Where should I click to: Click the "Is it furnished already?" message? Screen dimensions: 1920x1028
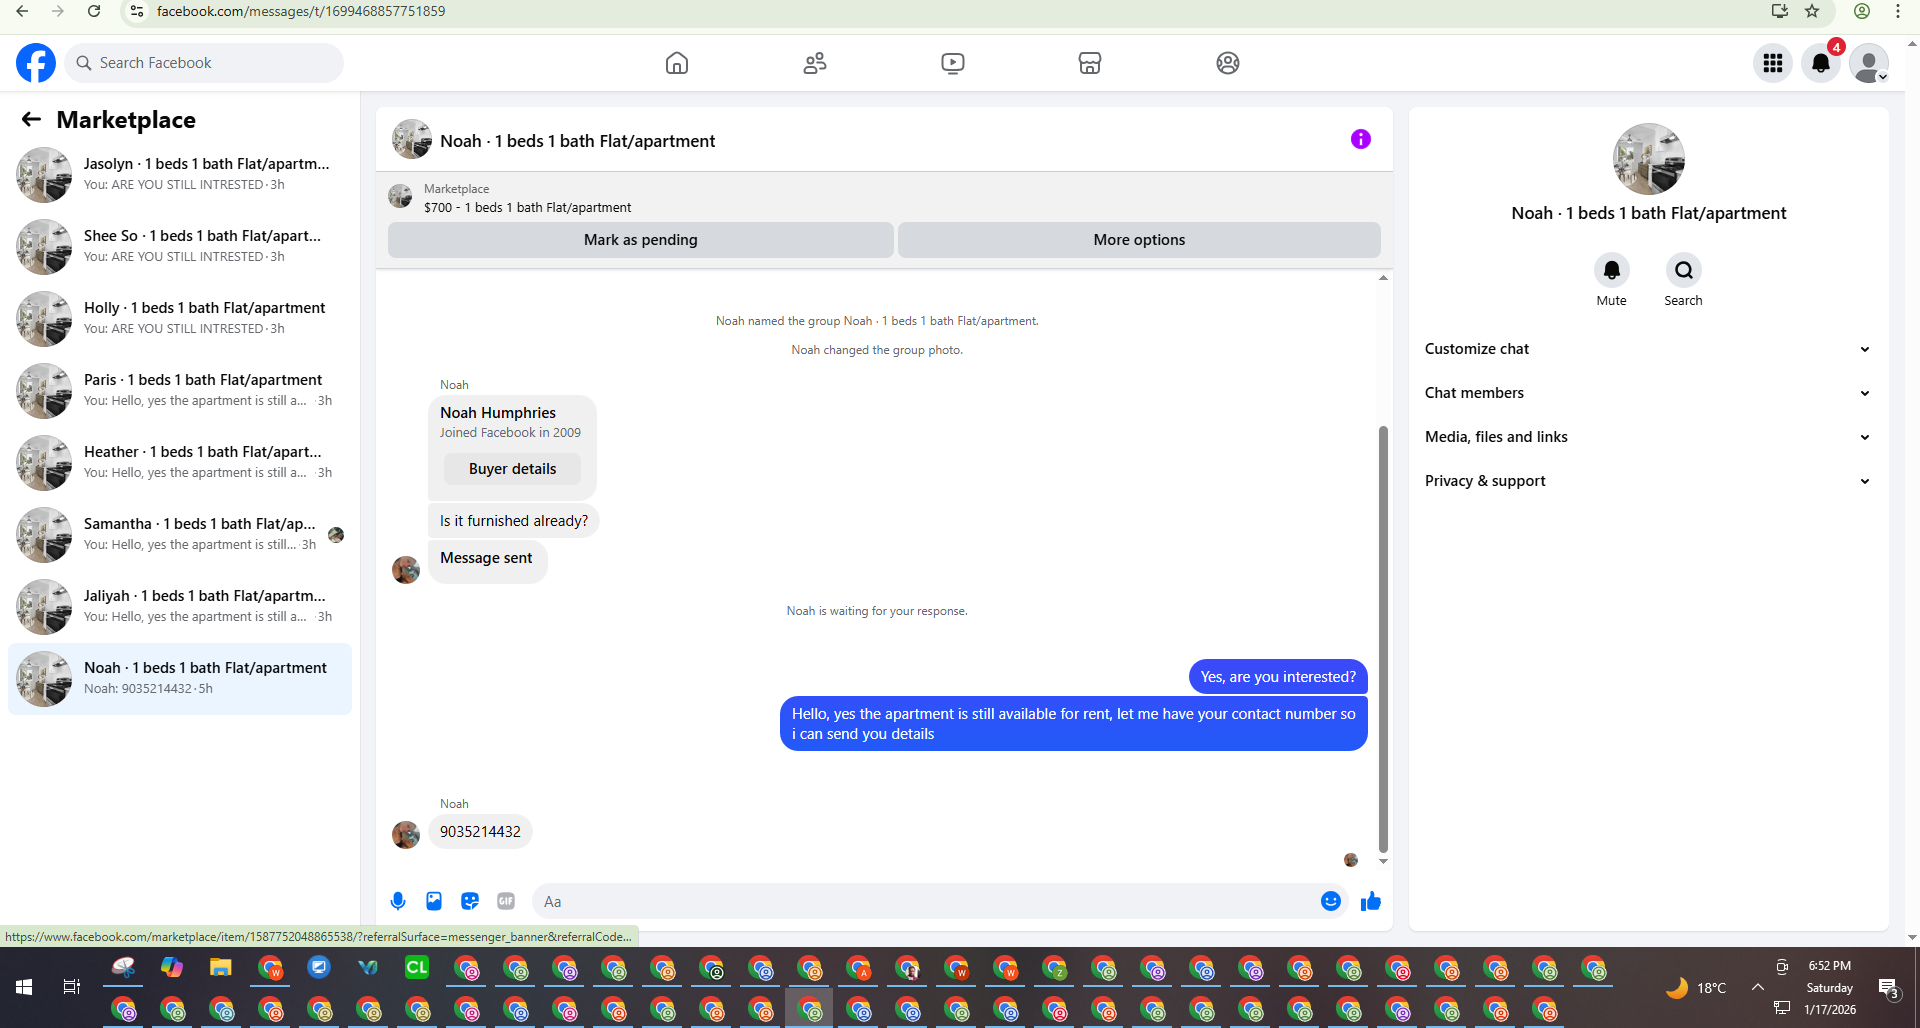pos(513,521)
